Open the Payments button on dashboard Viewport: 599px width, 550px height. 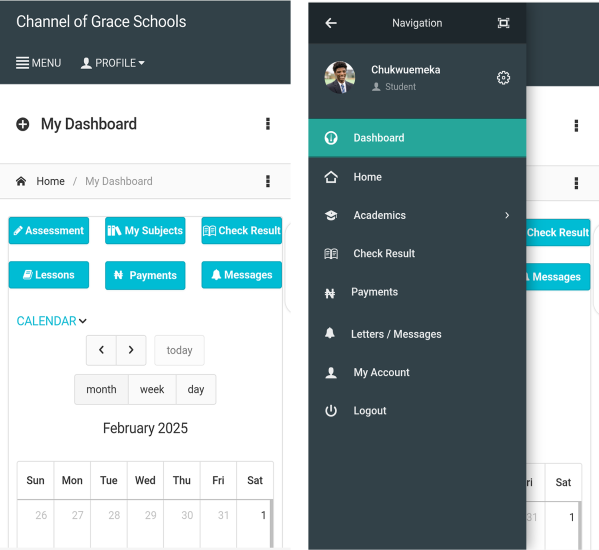(x=145, y=275)
